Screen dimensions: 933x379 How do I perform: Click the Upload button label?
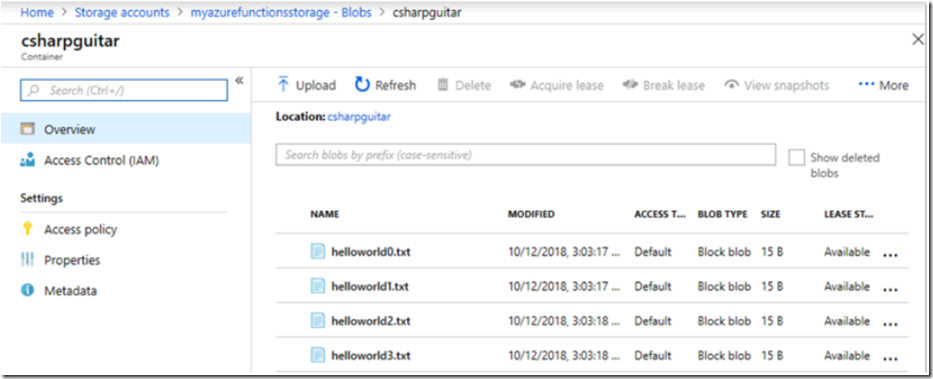(315, 85)
